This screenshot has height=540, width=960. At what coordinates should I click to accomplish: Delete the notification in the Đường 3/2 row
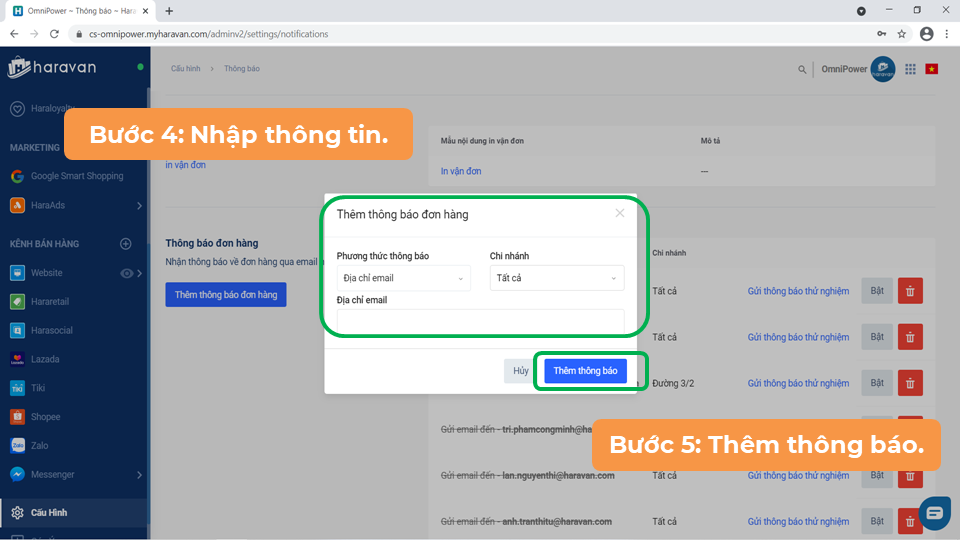pos(910,383)
